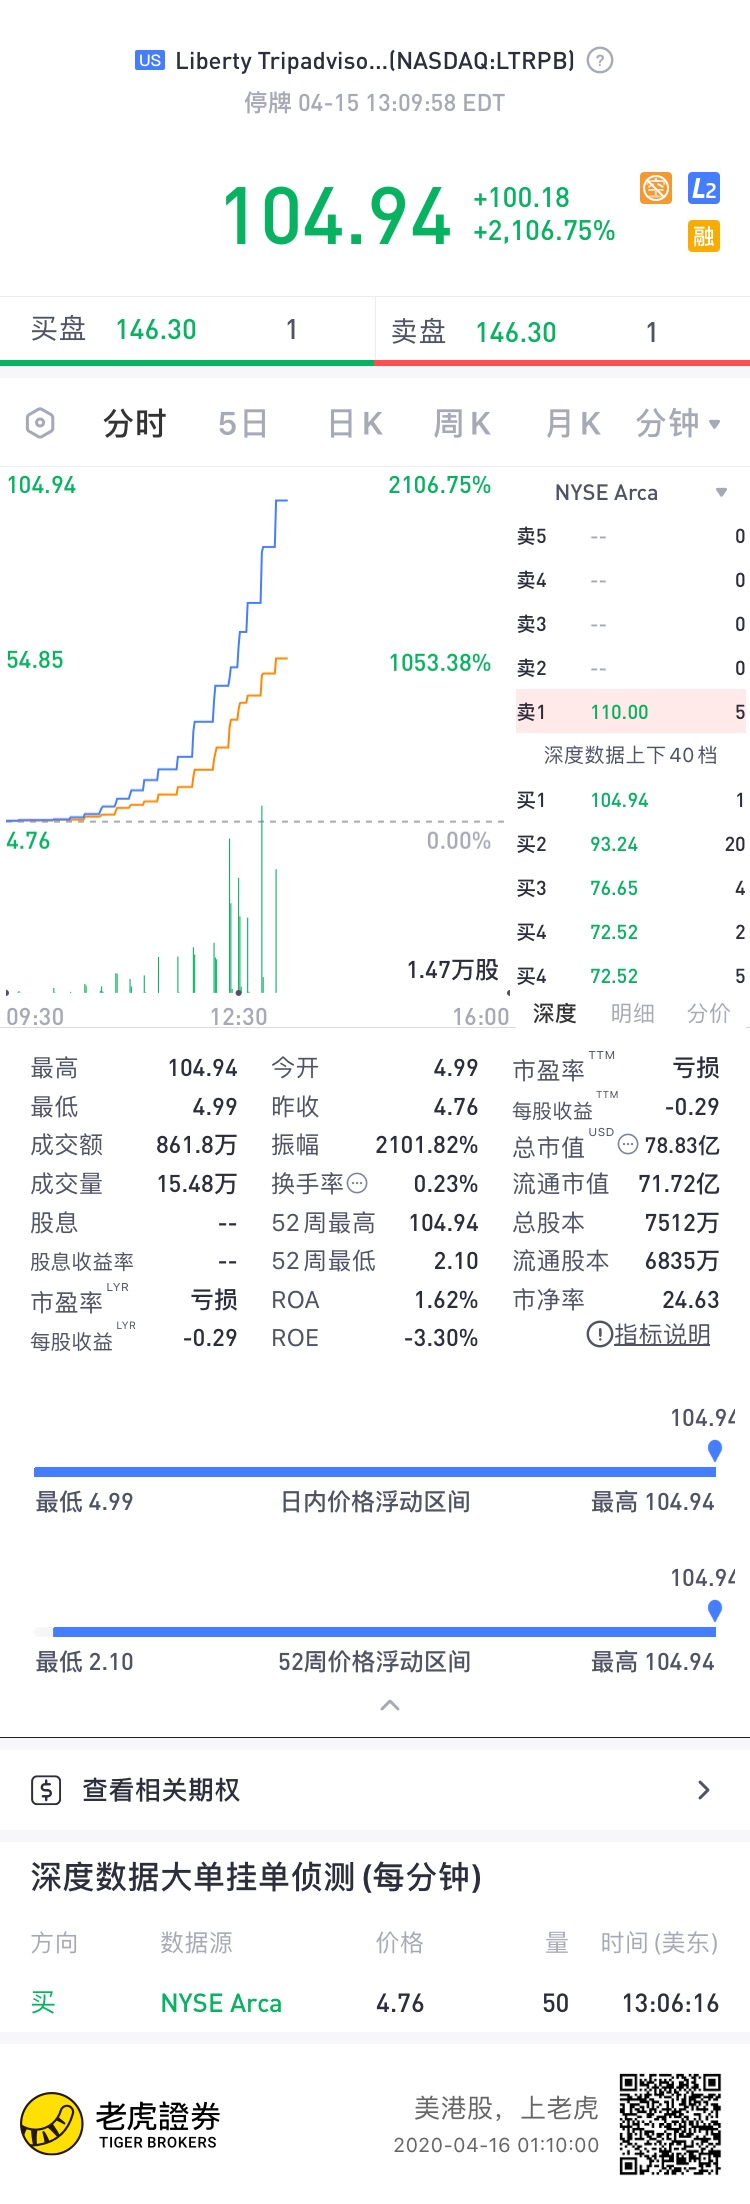Image resolution: width=750 pixels, height=2204 pixels.
Task: Tap the main price 104.94
Action: 337,216
